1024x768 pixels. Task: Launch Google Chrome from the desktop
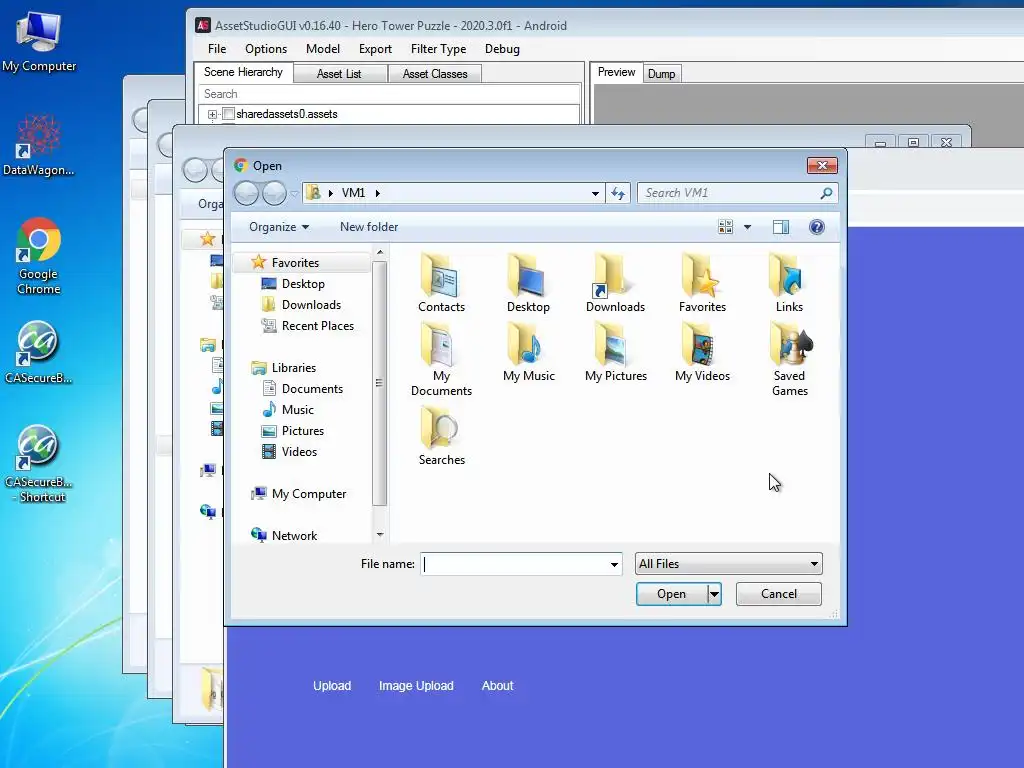click(x=39, y=256)
